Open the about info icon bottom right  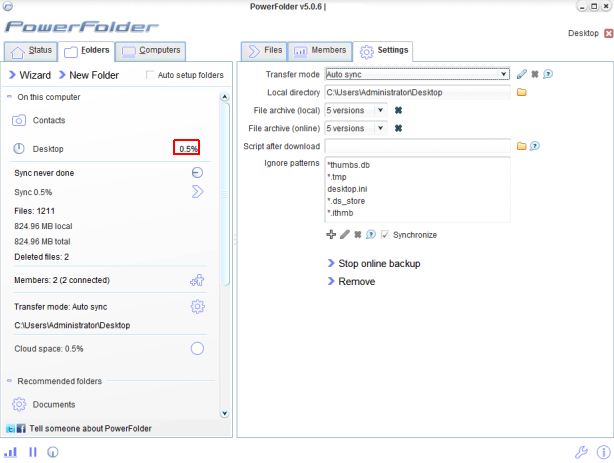(603, 452)
